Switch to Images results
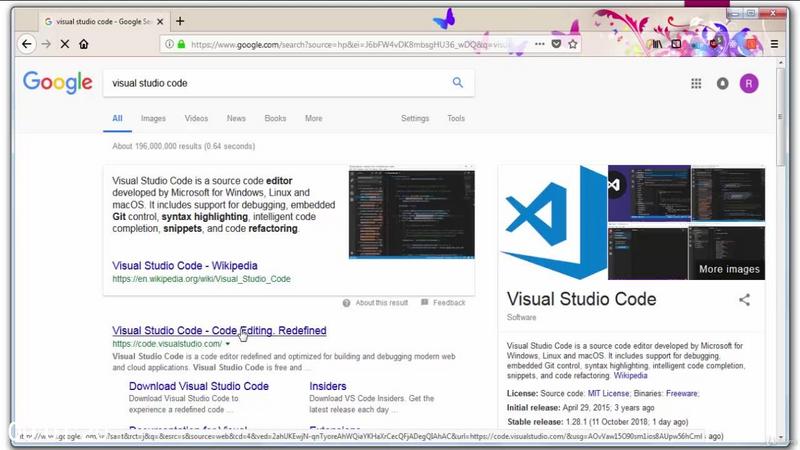 pyautogui.click(x=153, y=118)
